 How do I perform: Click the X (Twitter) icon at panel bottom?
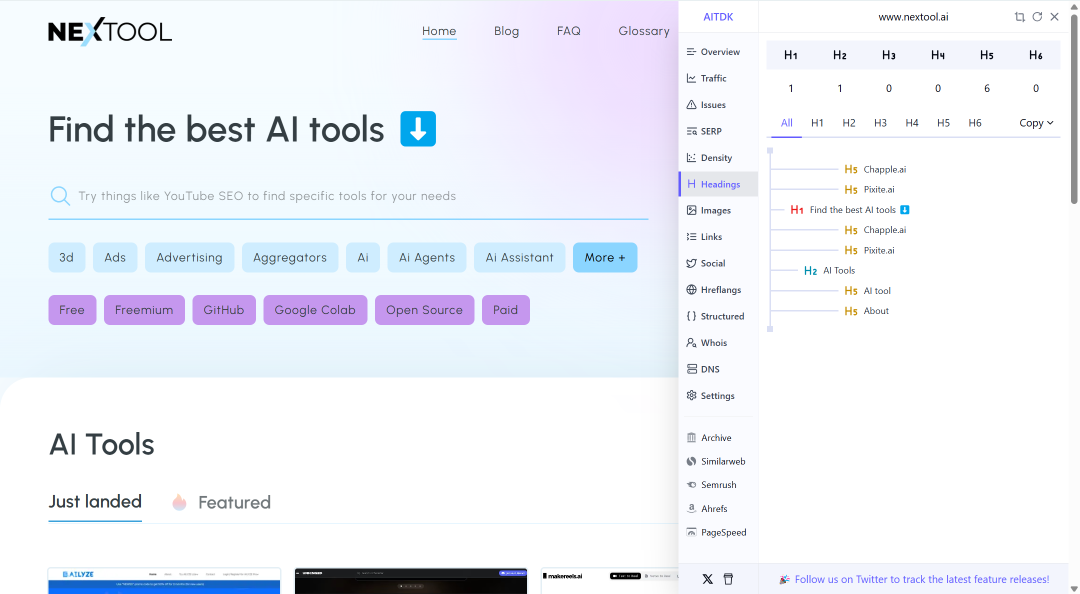(x=707, y=579)
